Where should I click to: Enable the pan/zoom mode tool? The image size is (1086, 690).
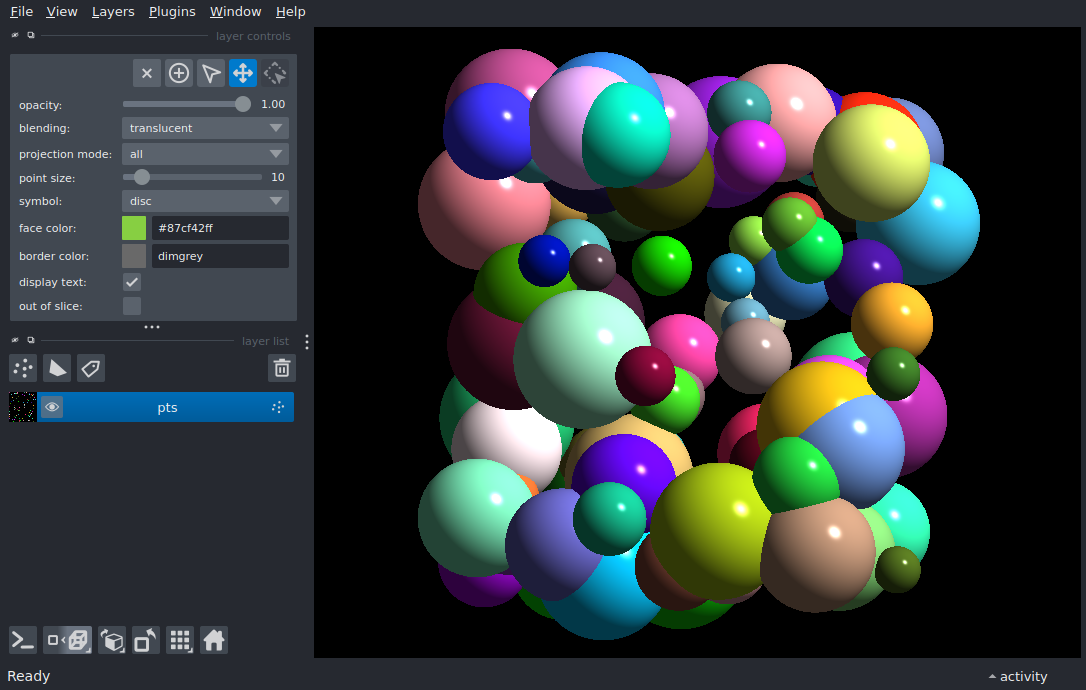tap(243, 73)
